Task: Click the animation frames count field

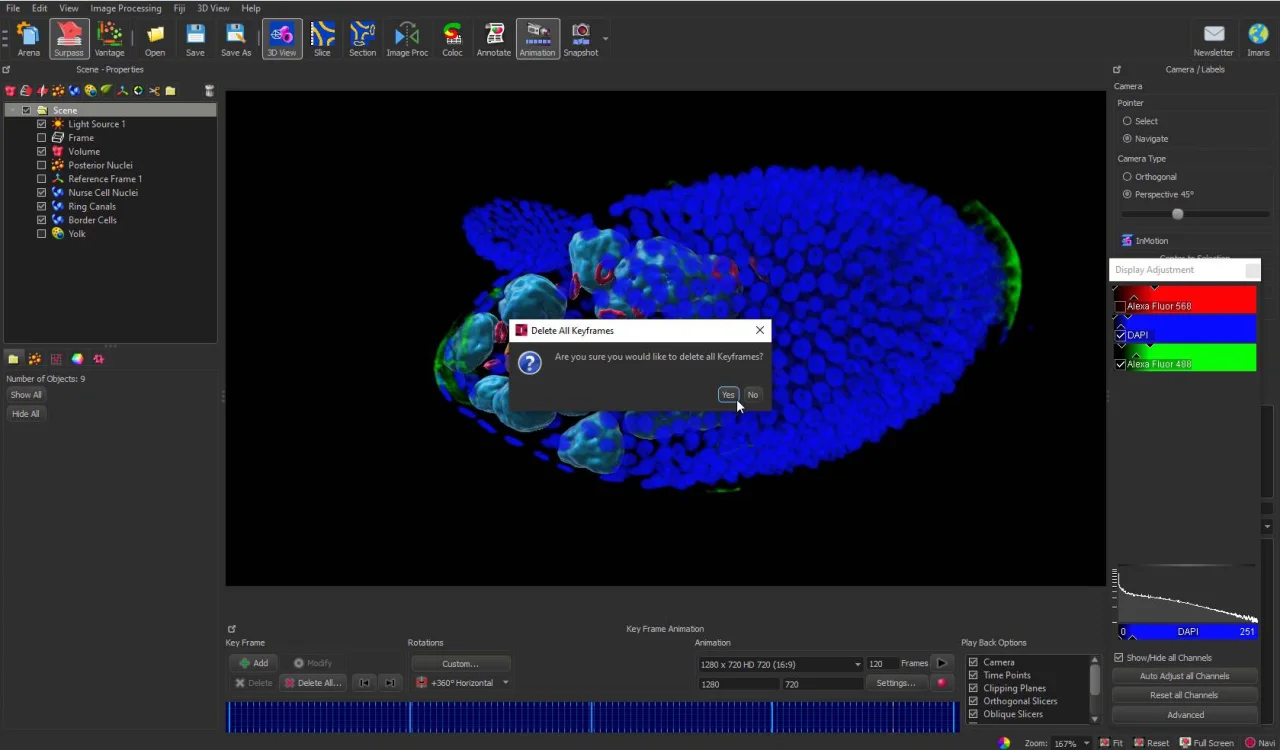Action: click(881, 664)
